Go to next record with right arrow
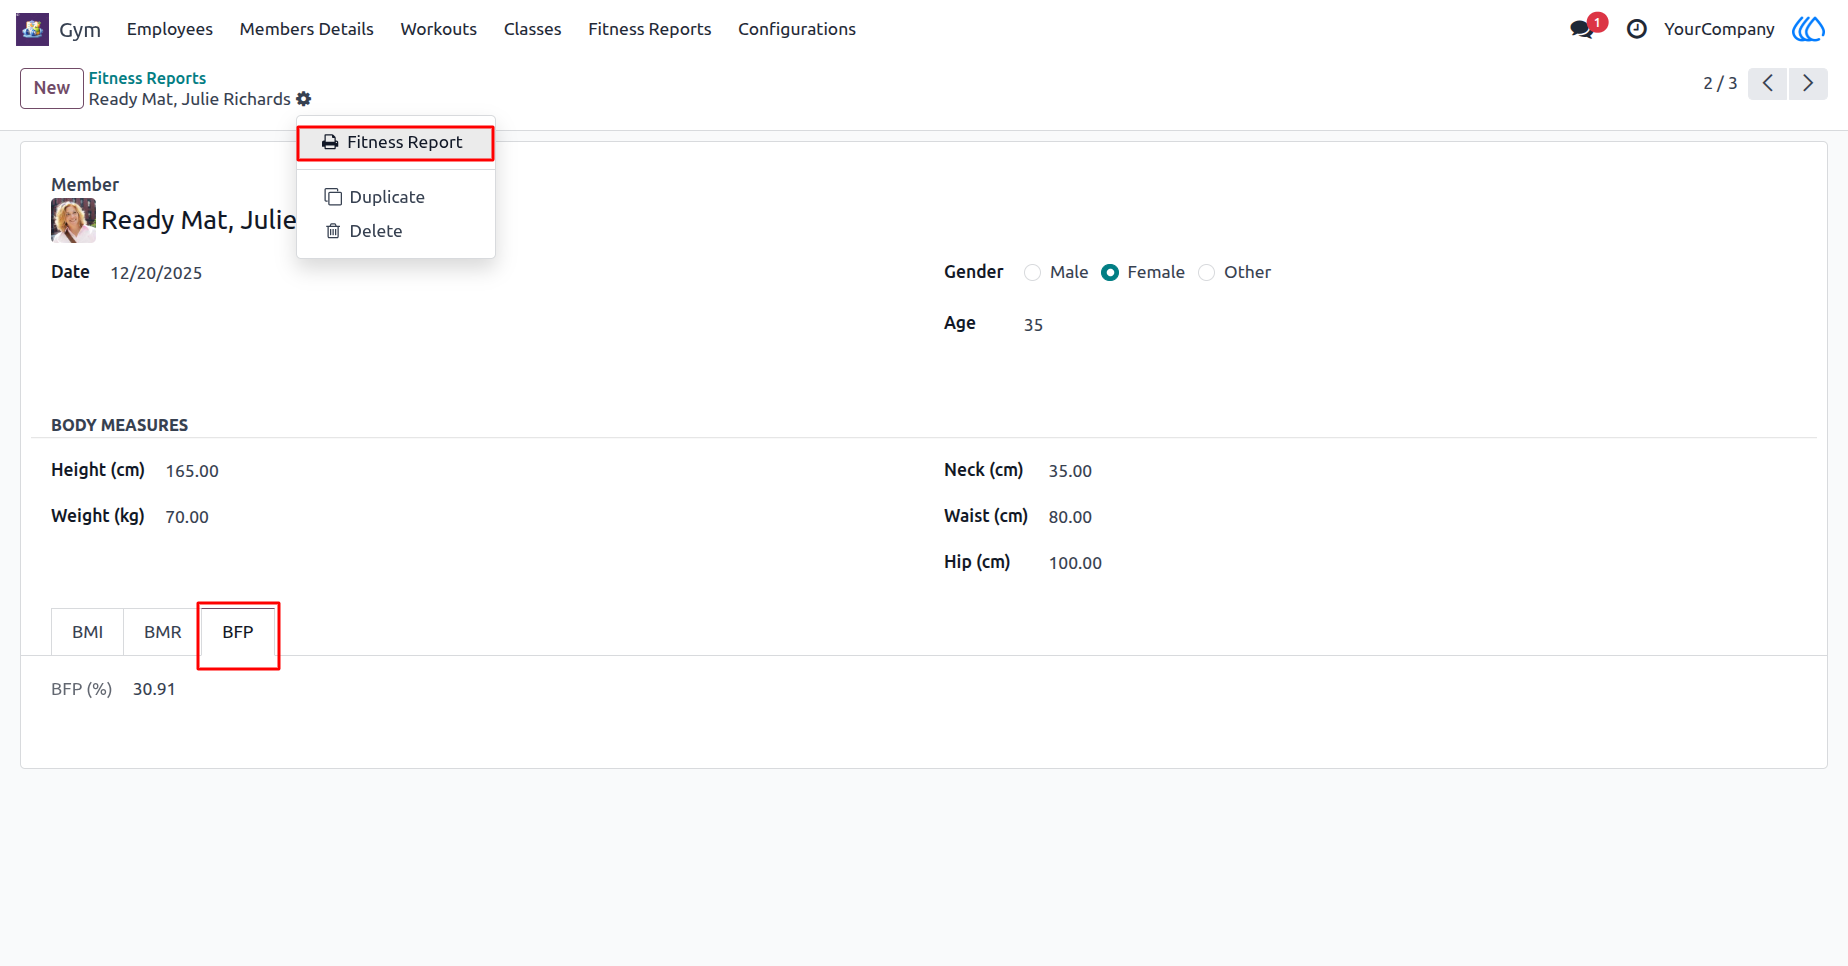This screenshot has width=1848, height=966. (1808, 83)
